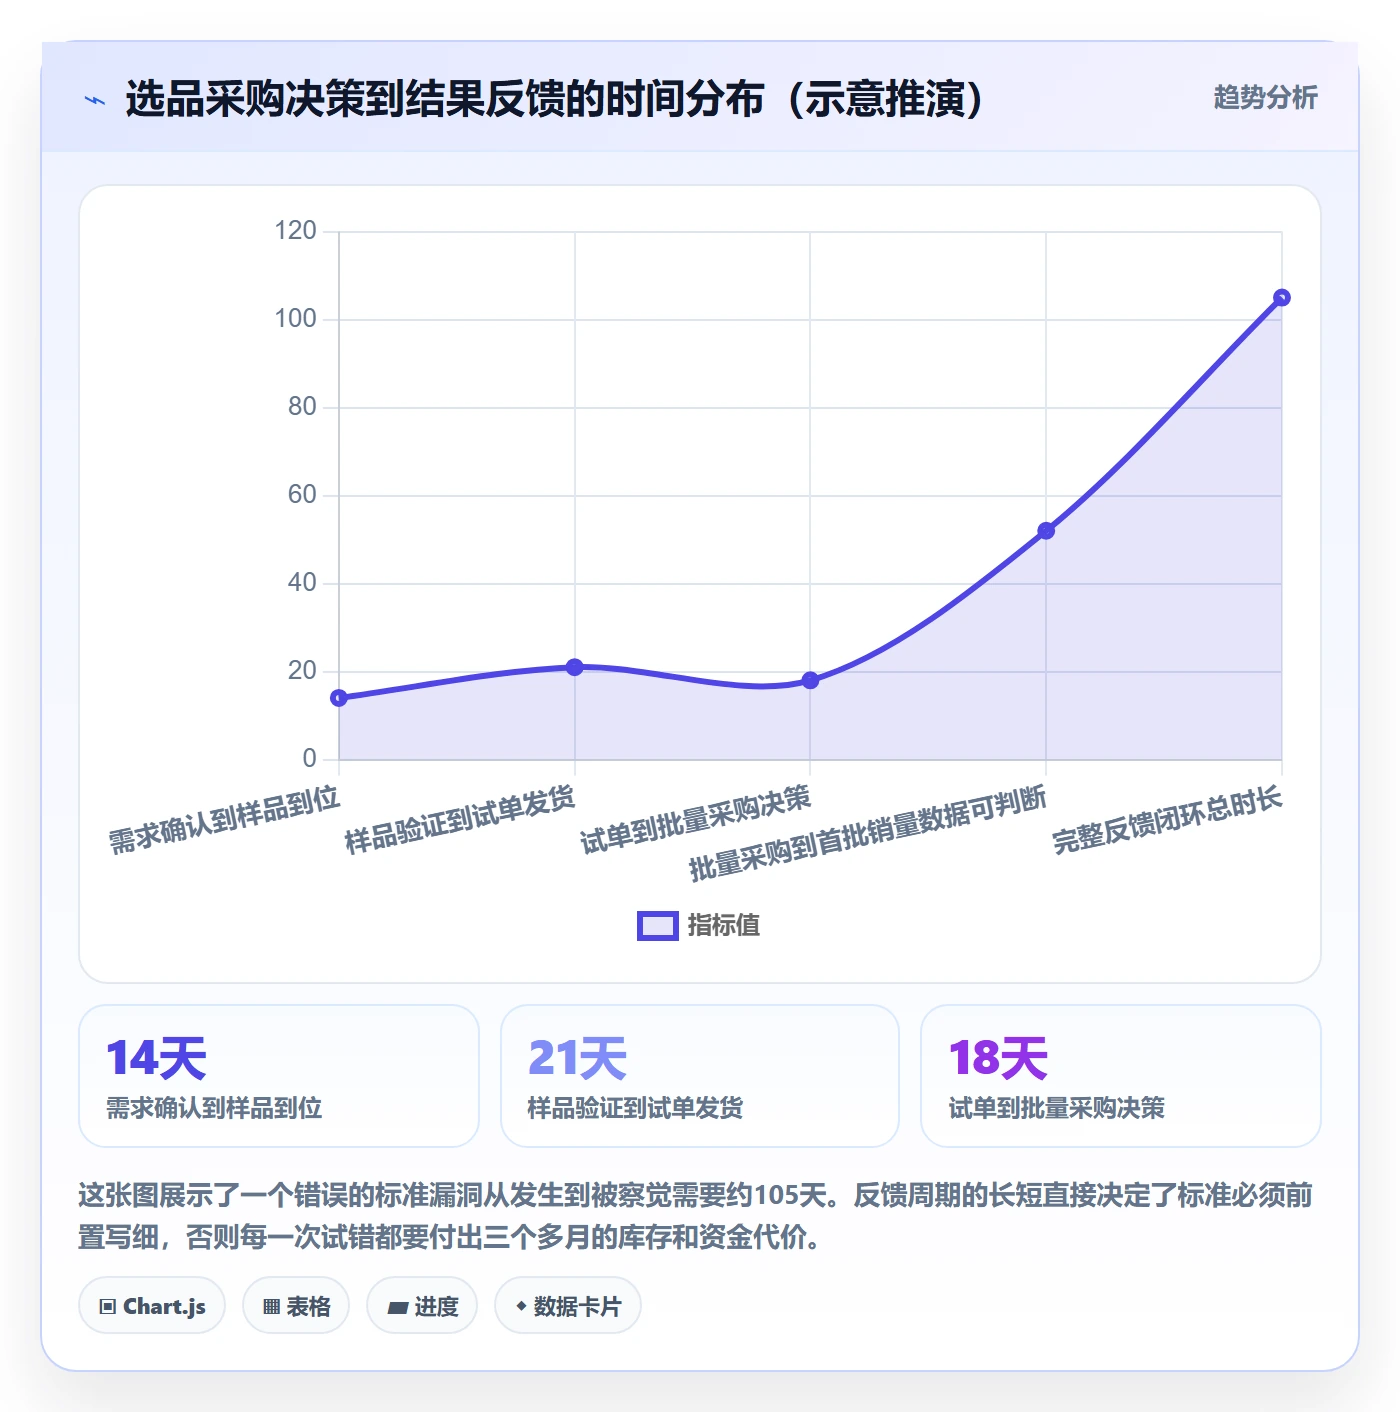This screenshot has width=1400, height=1412.
Task: Click the description paragraph mentioning 105天
Action: (696, 1216)
